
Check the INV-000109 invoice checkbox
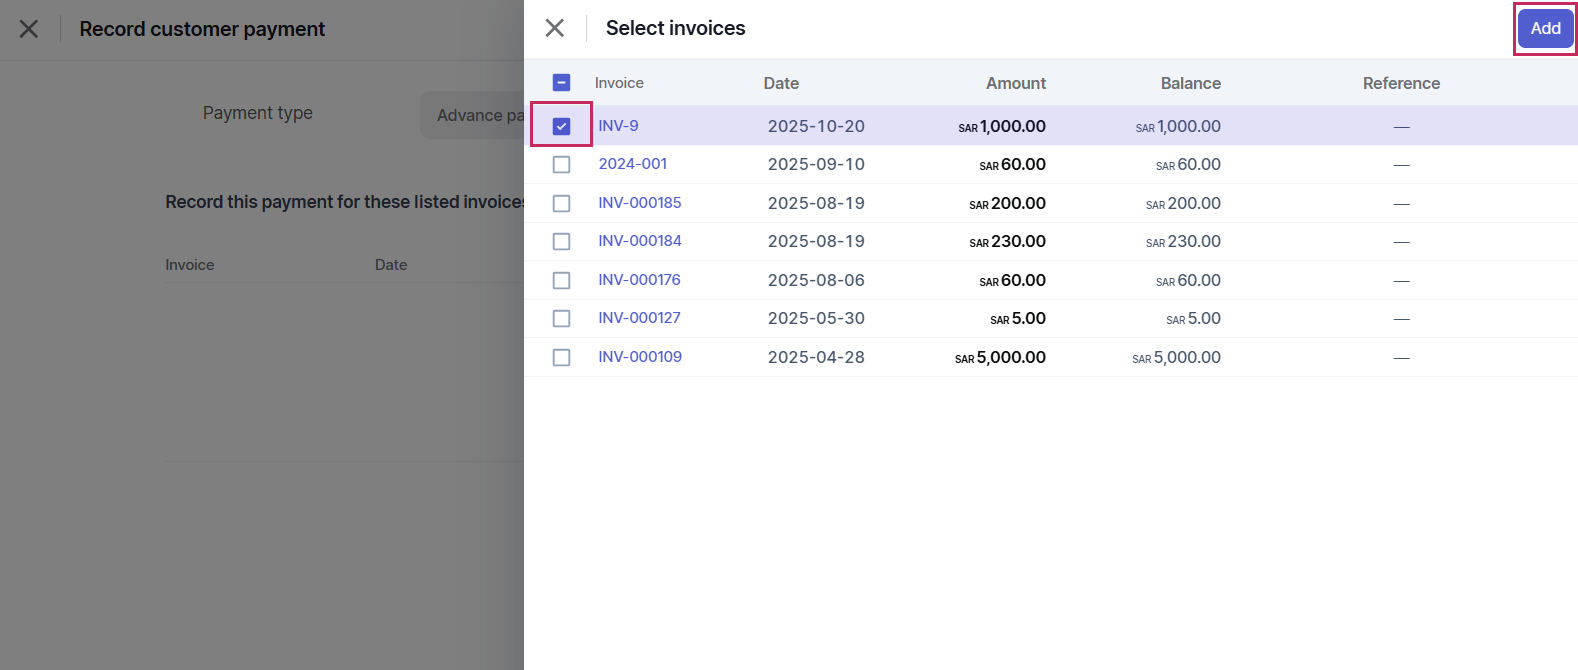561,357
